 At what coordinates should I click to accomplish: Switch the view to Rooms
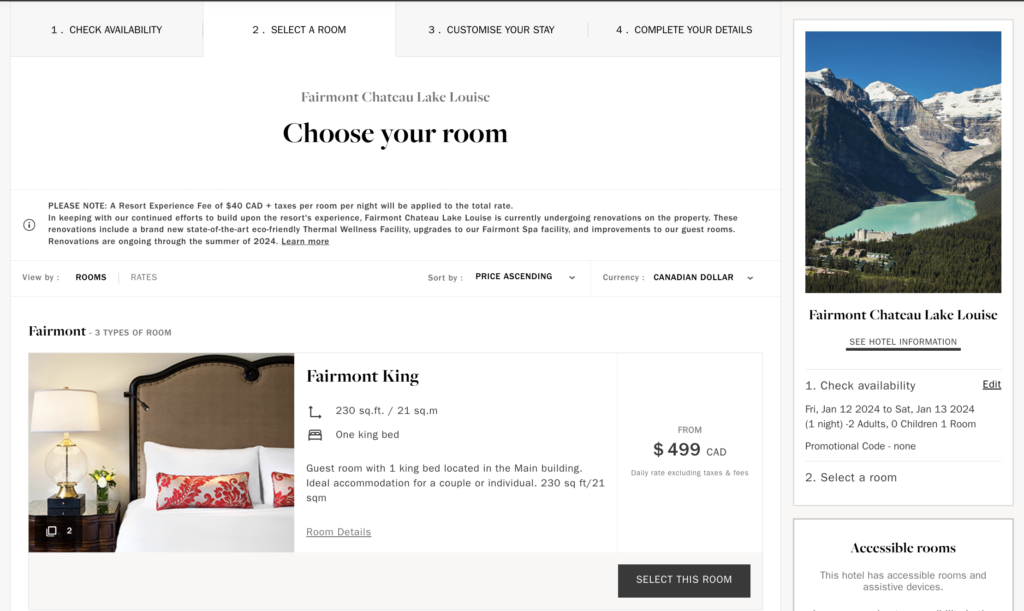[91, 277]
